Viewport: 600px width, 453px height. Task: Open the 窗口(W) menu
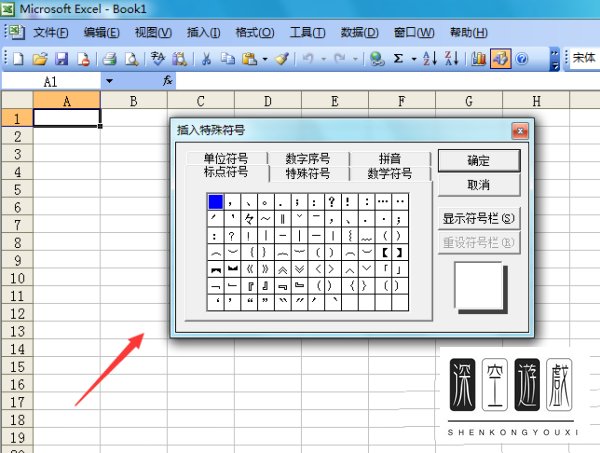tap(414, 33)
